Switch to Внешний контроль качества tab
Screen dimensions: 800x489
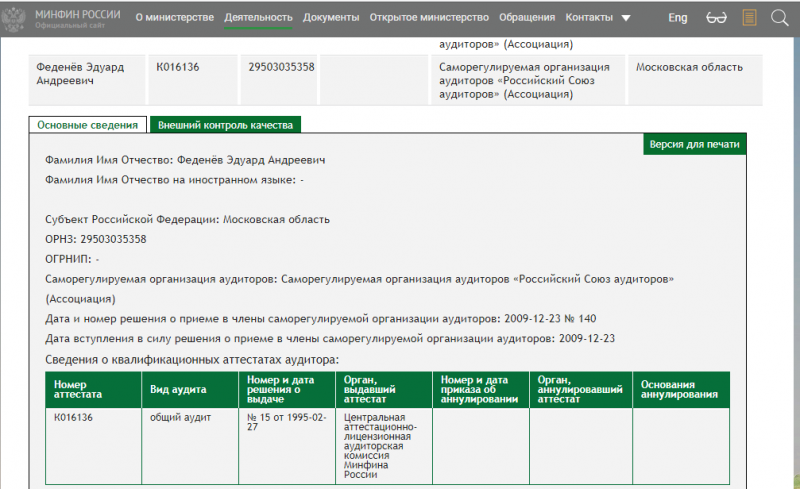[x=225, y=125]
